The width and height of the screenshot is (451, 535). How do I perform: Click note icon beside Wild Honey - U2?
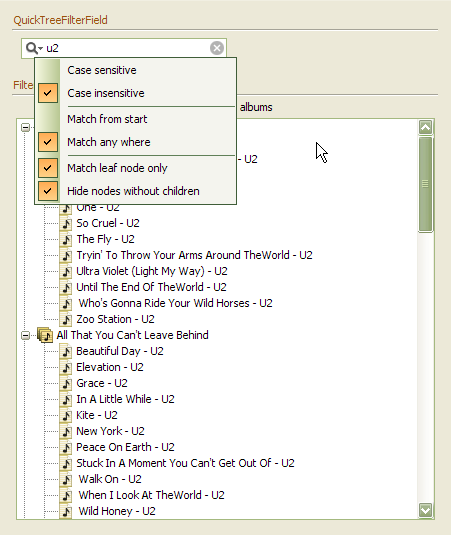click(x=66, y=512)
